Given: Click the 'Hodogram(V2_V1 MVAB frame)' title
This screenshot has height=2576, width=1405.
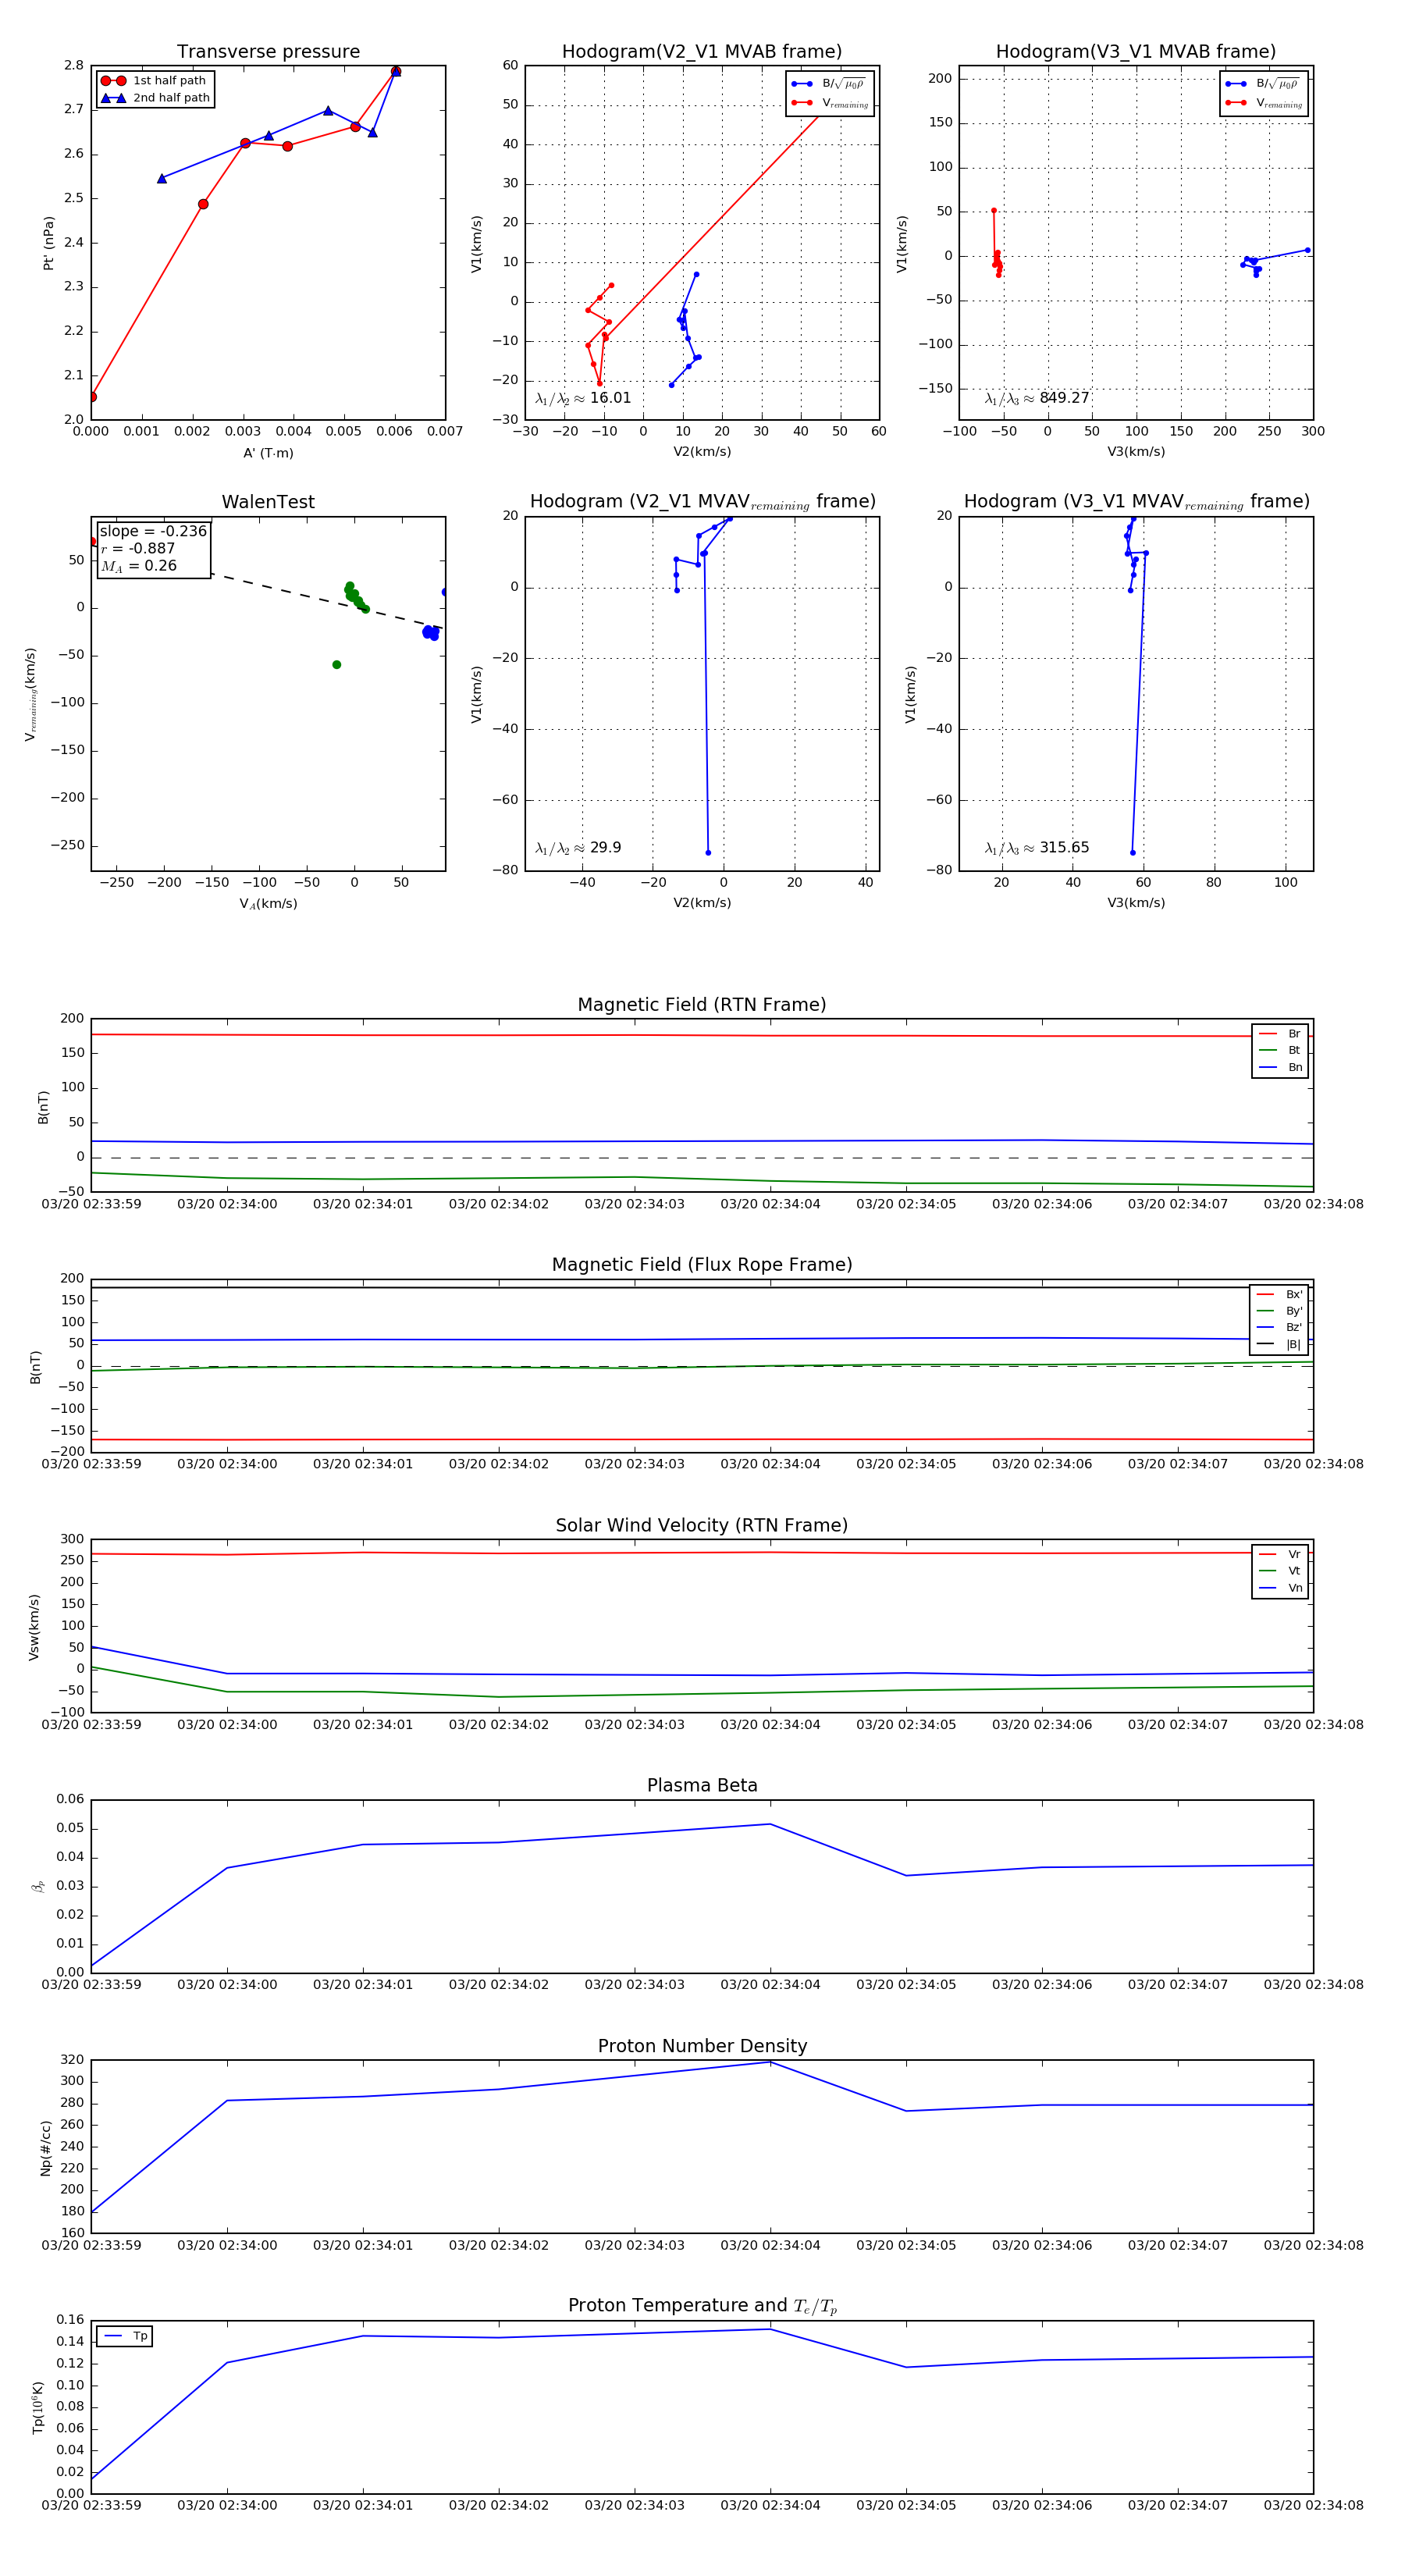Looking at the screenshot, I should tap(701, 52).
